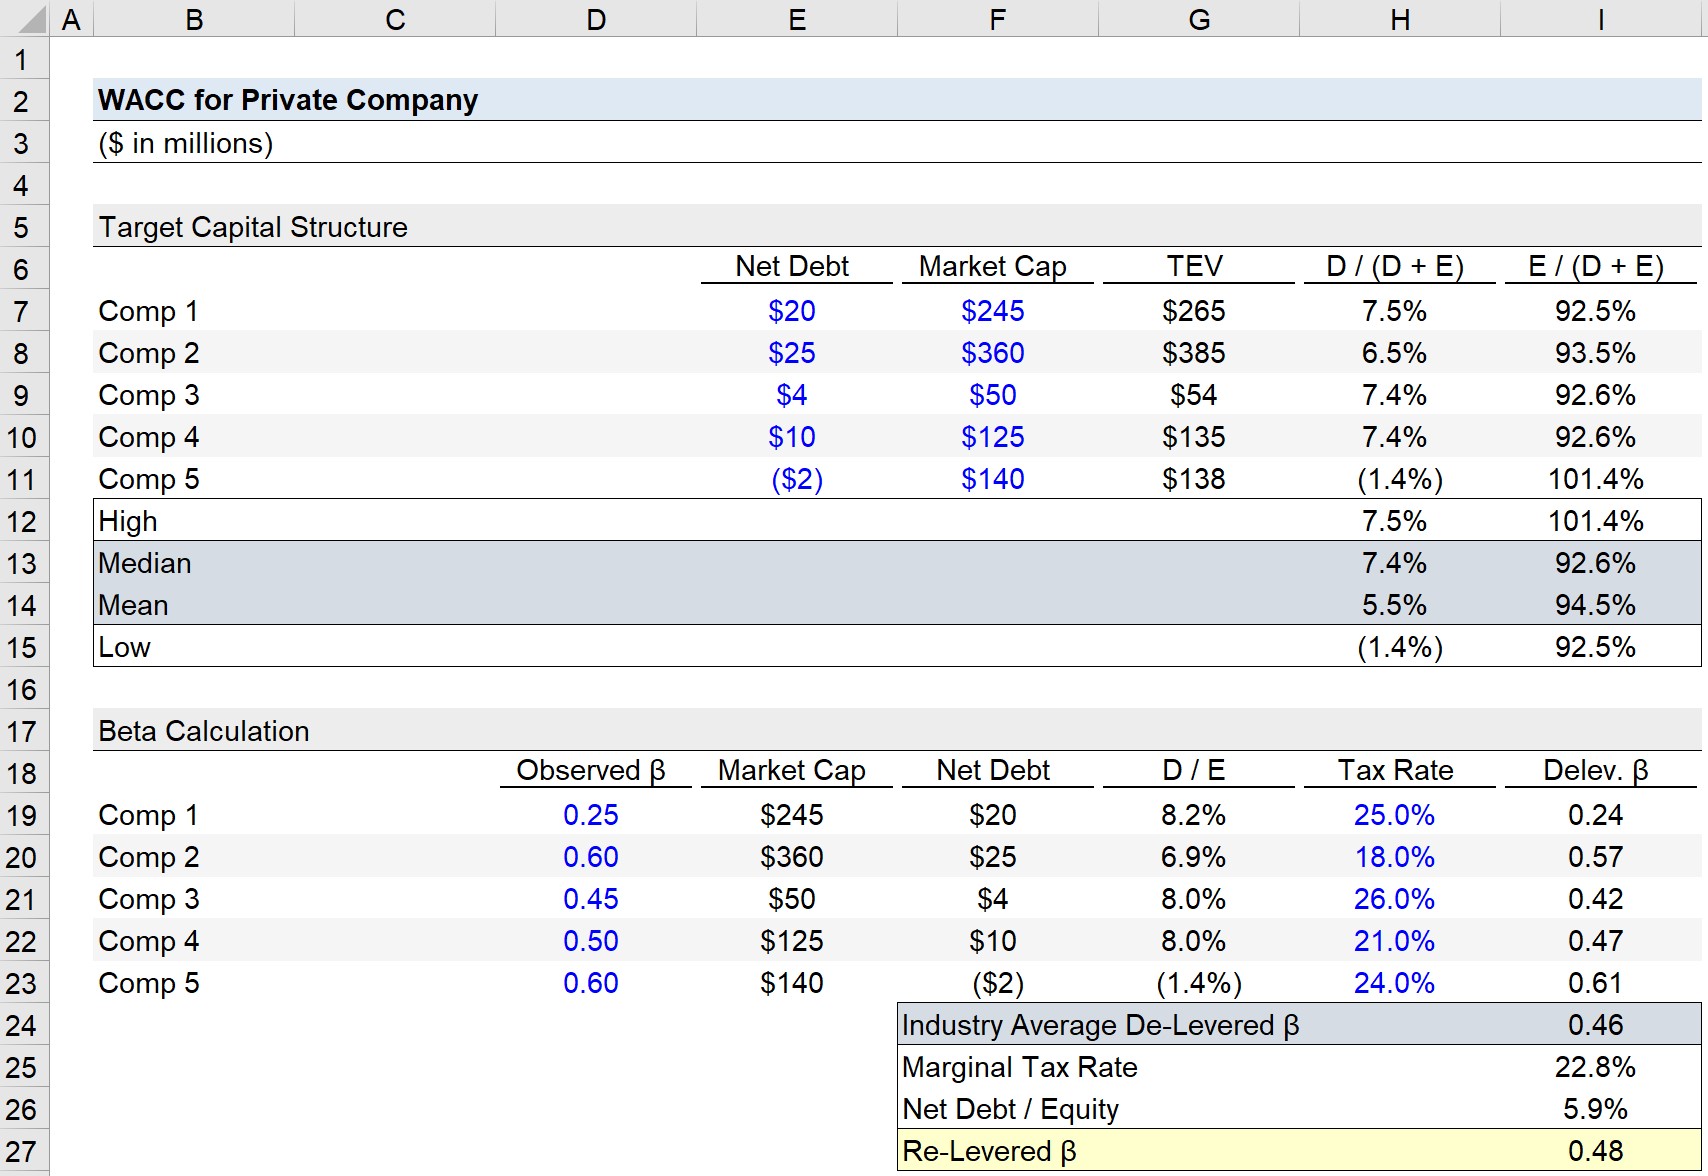Click Comp 2 D/E value 6.9%
This screenshot has width=1708, height=1176.
click(x=1194, y=857)
